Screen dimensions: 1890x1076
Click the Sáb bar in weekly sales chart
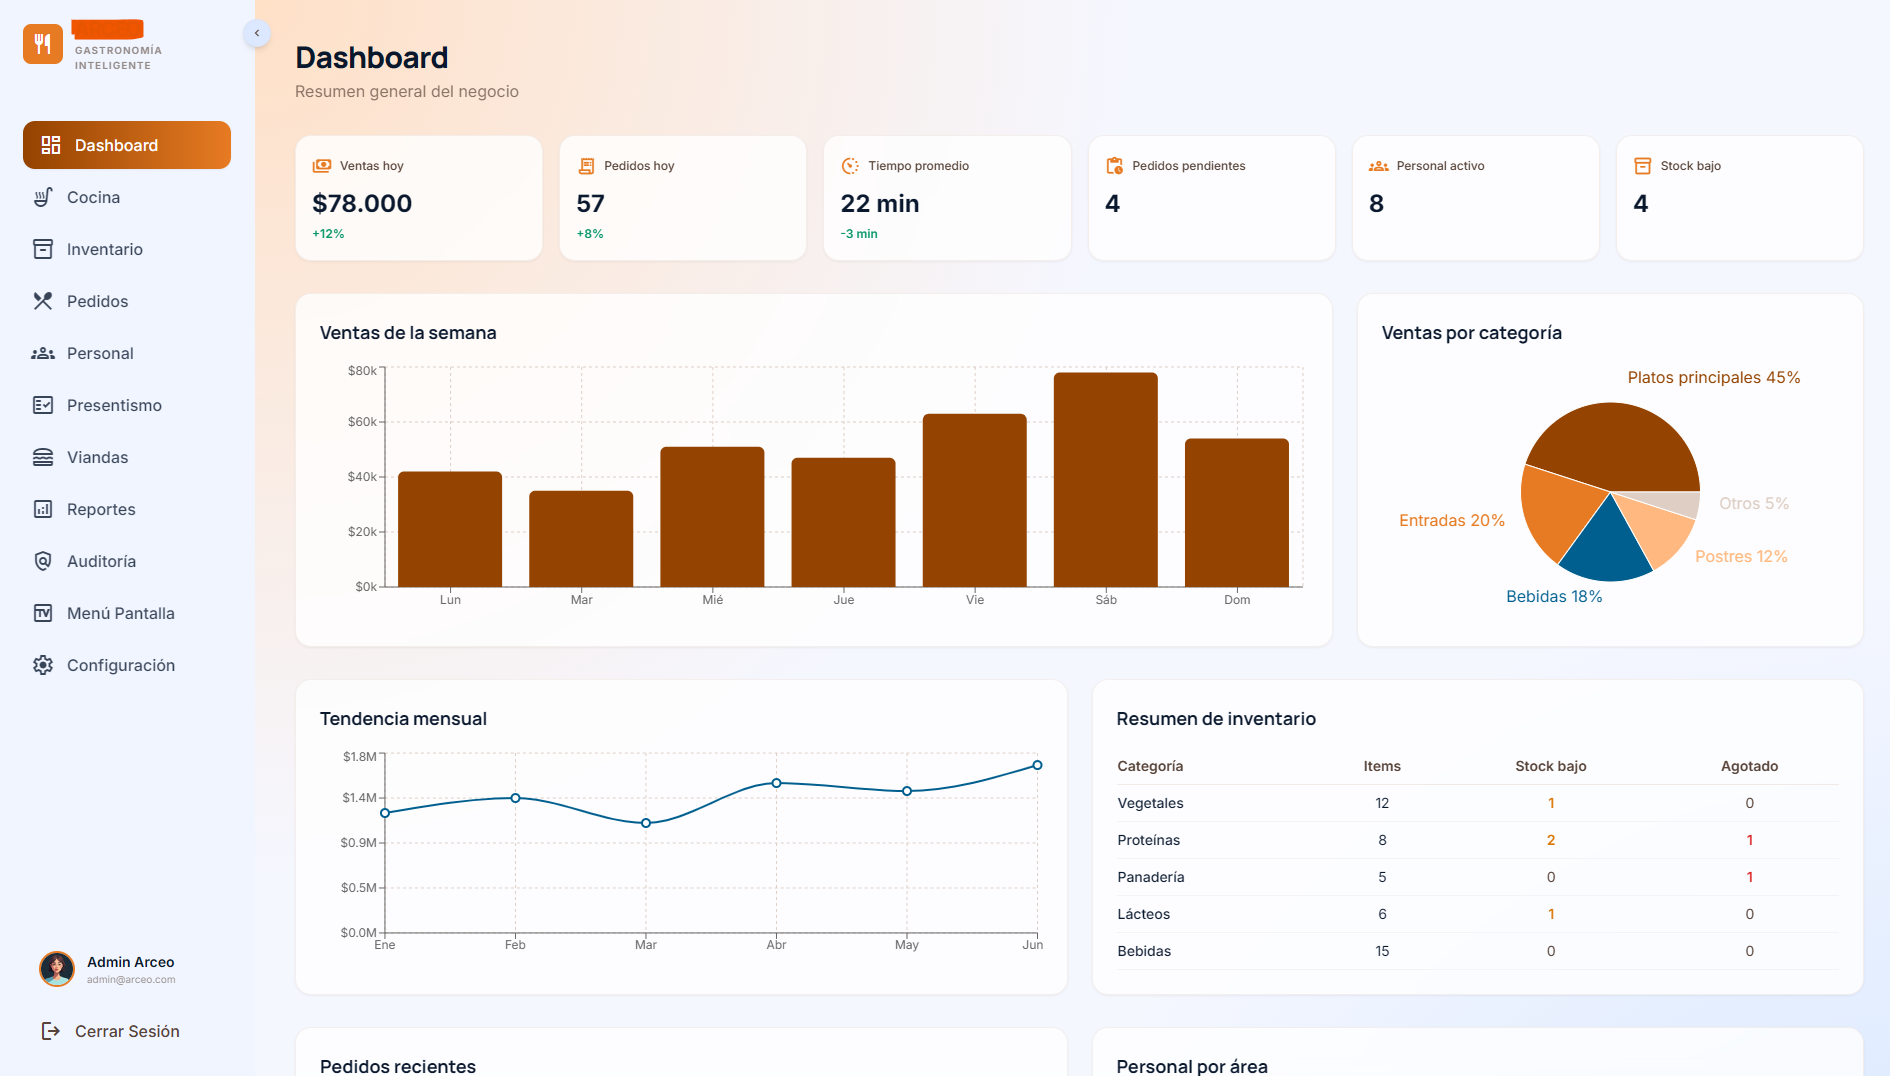[1105, 480]
